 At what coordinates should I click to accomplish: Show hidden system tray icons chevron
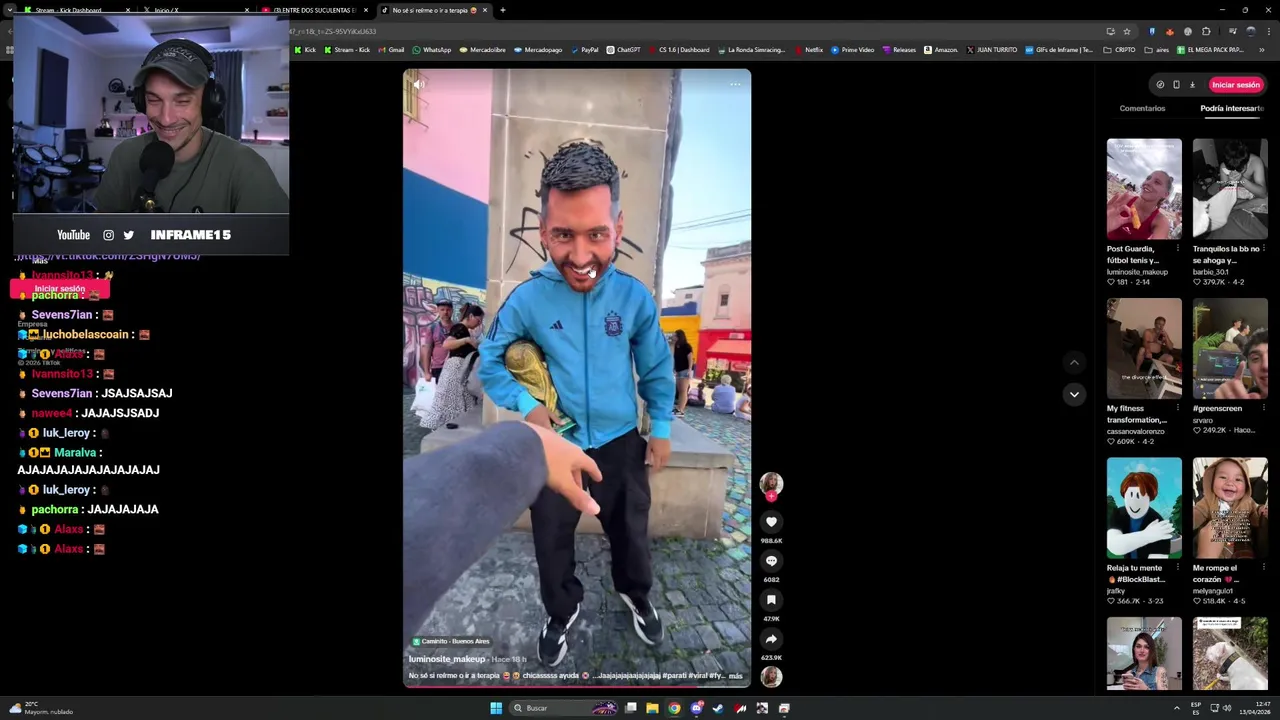(1176, 708)
